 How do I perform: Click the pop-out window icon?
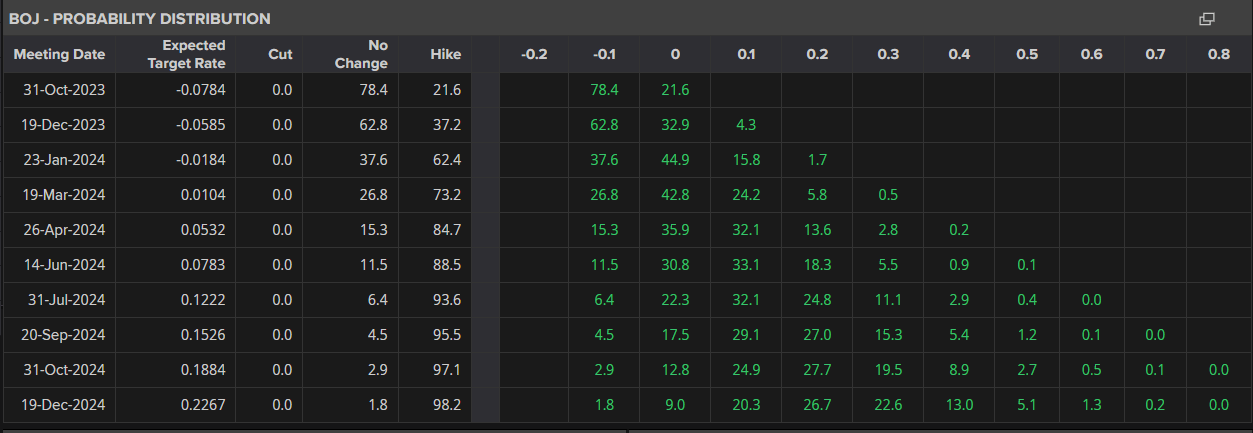(1206, 18)
